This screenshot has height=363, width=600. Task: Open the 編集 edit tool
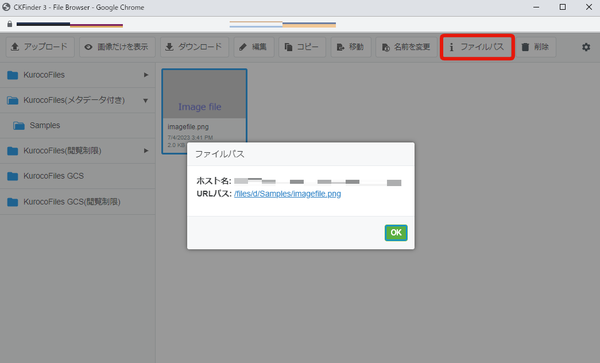(254, 47)
